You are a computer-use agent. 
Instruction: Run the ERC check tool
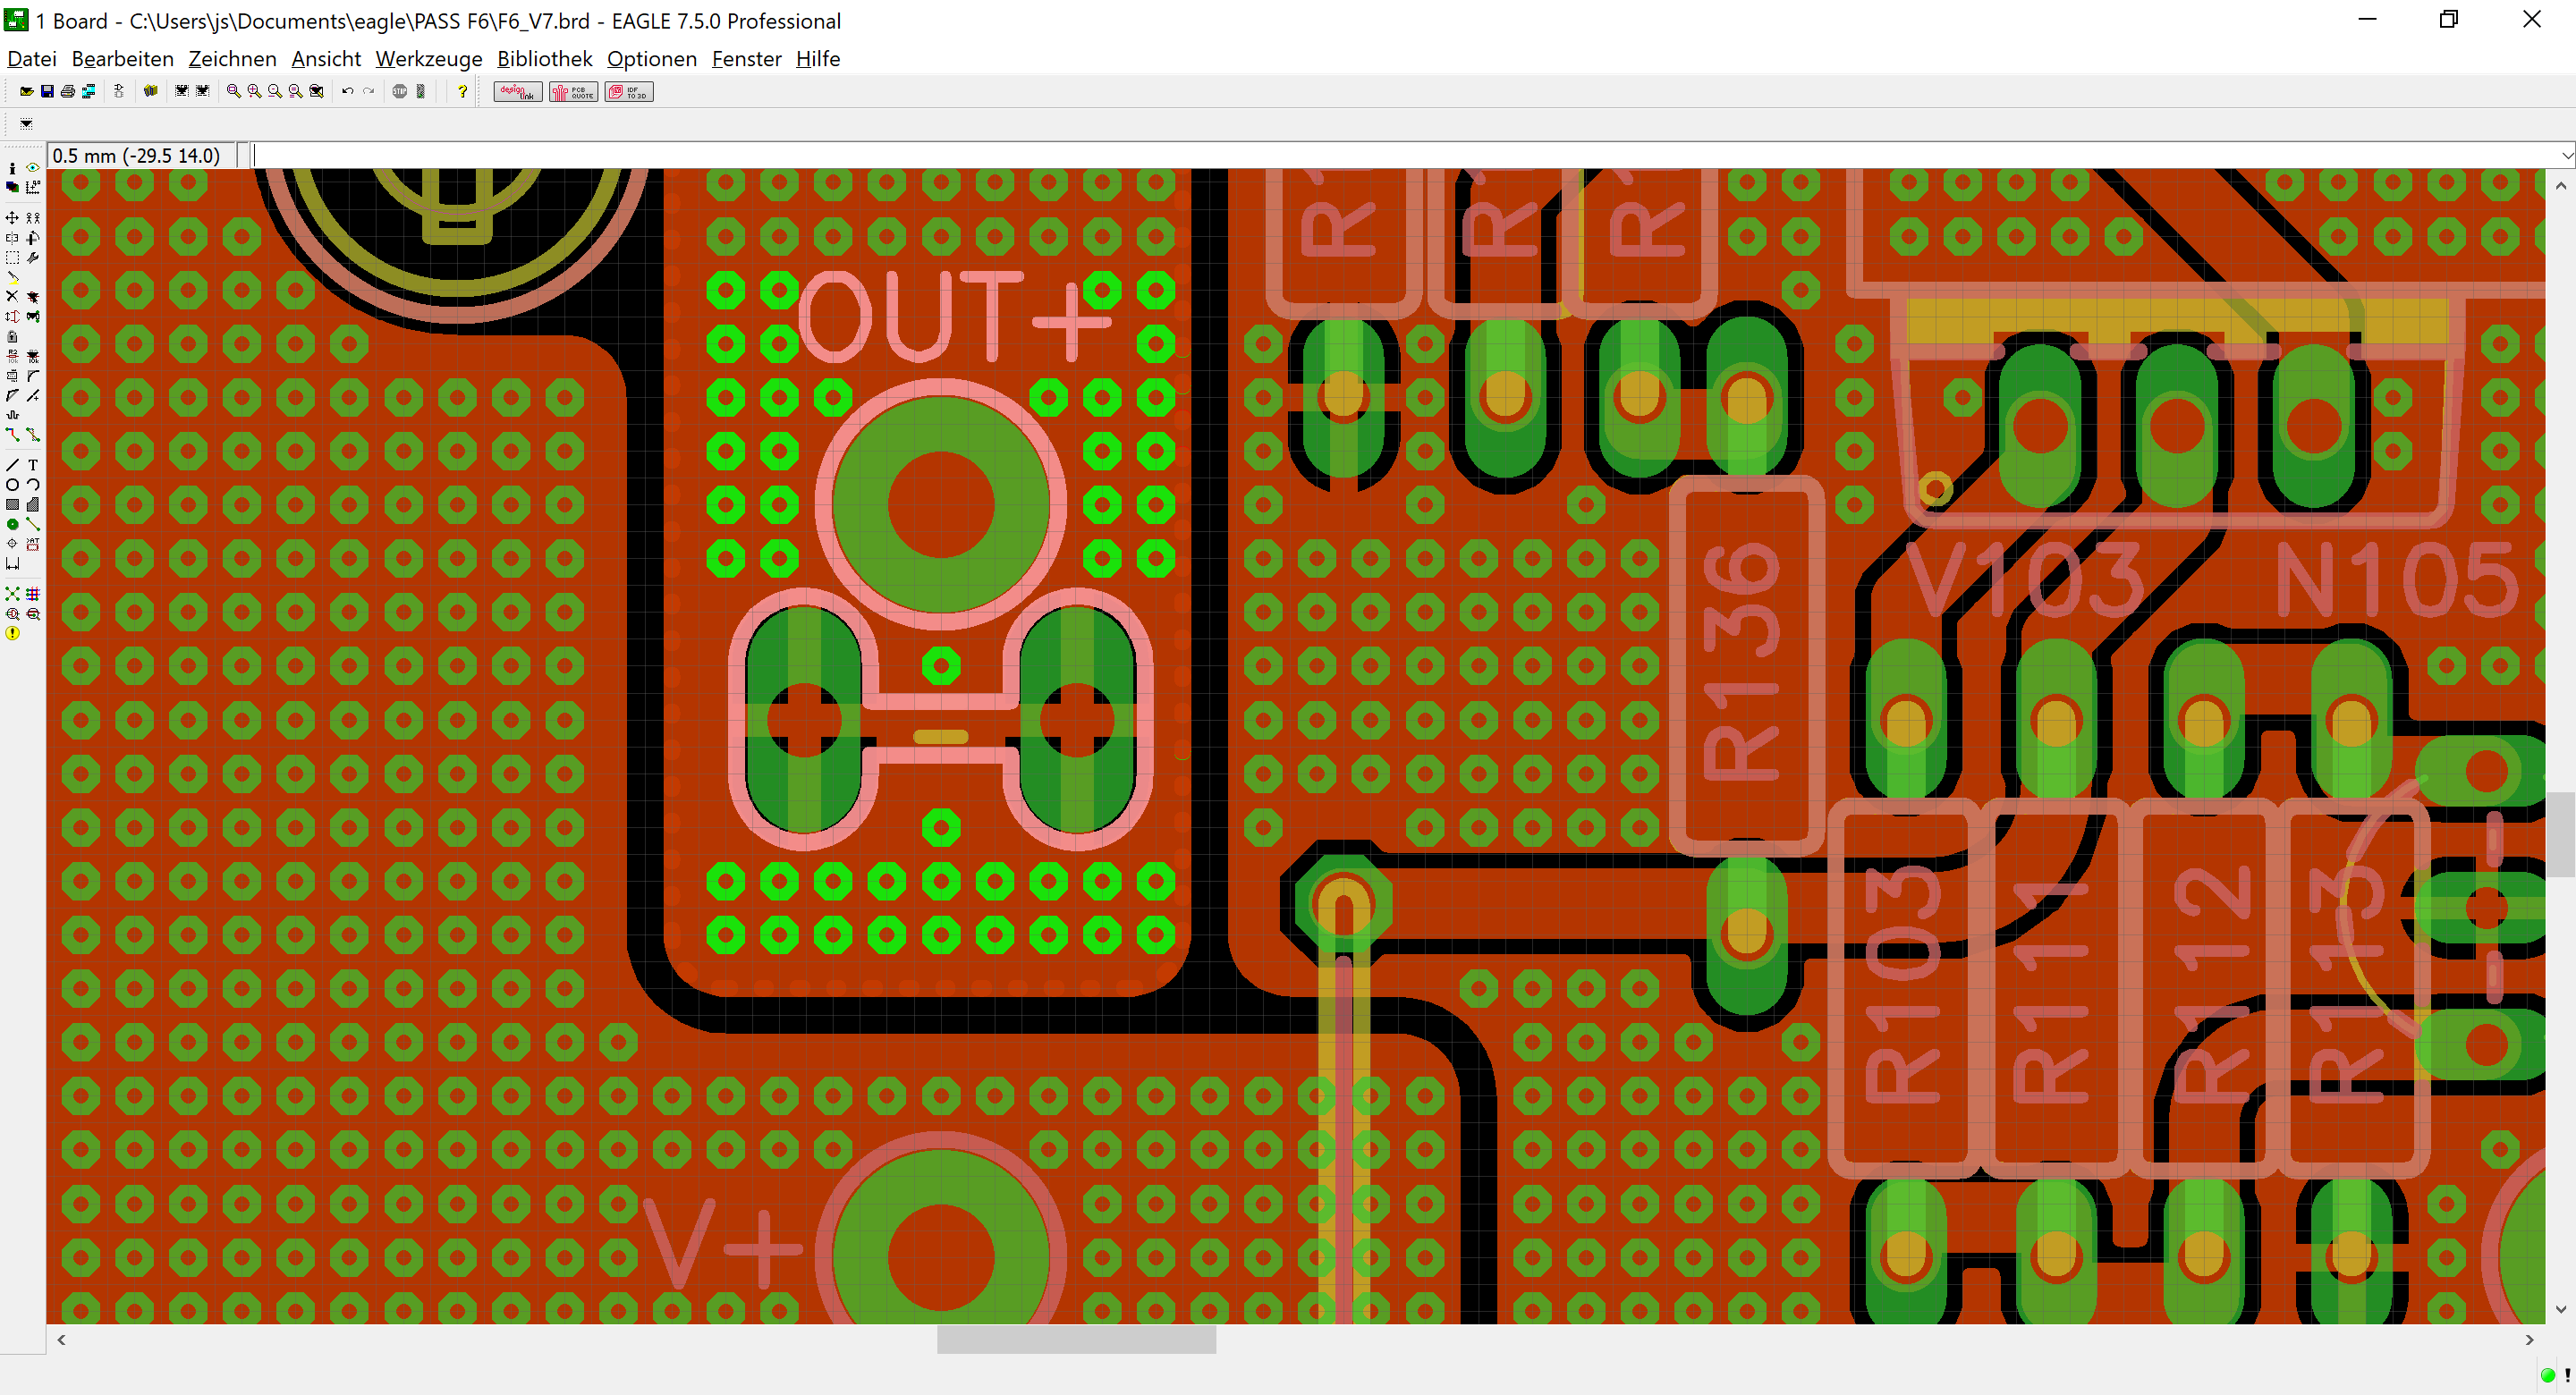[x=12, y=614]
